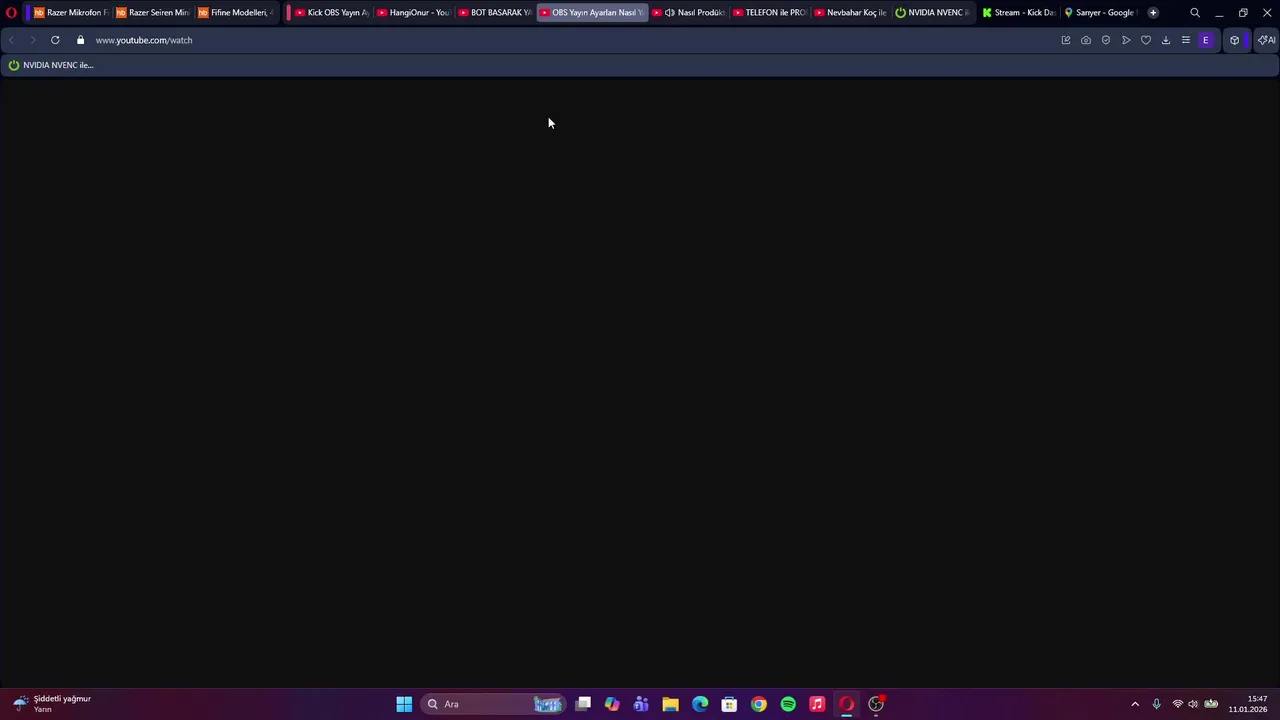The image size is (1280, 720).
Task: Switch to the HangiOnur YouTube tab
Action: click(413, 13)
